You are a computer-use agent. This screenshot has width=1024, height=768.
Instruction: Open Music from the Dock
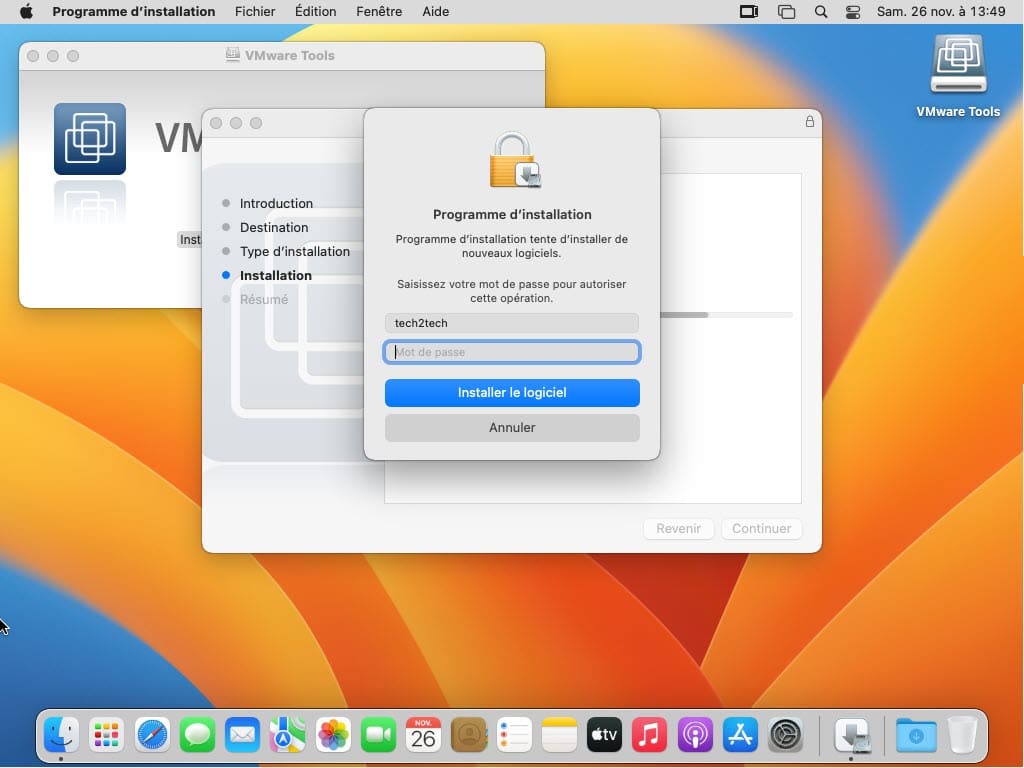[649, 735]
